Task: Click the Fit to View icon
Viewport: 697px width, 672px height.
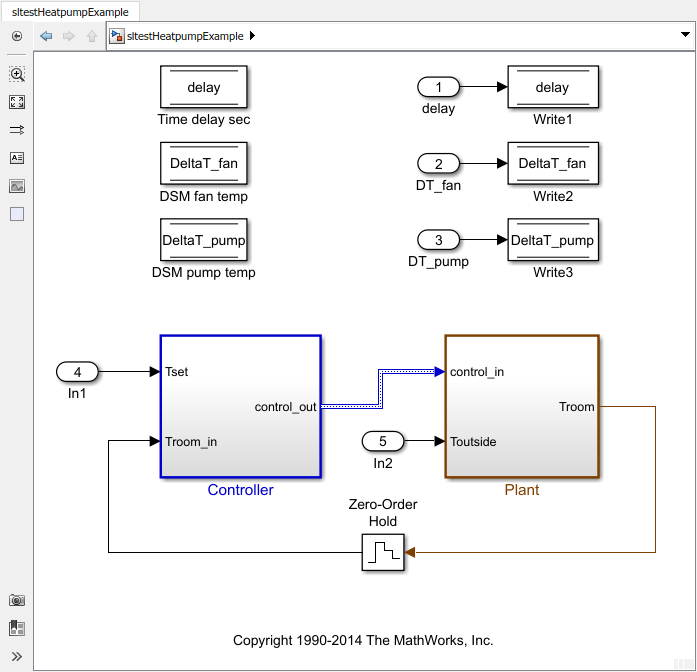Action: click(x=17, y=102)
